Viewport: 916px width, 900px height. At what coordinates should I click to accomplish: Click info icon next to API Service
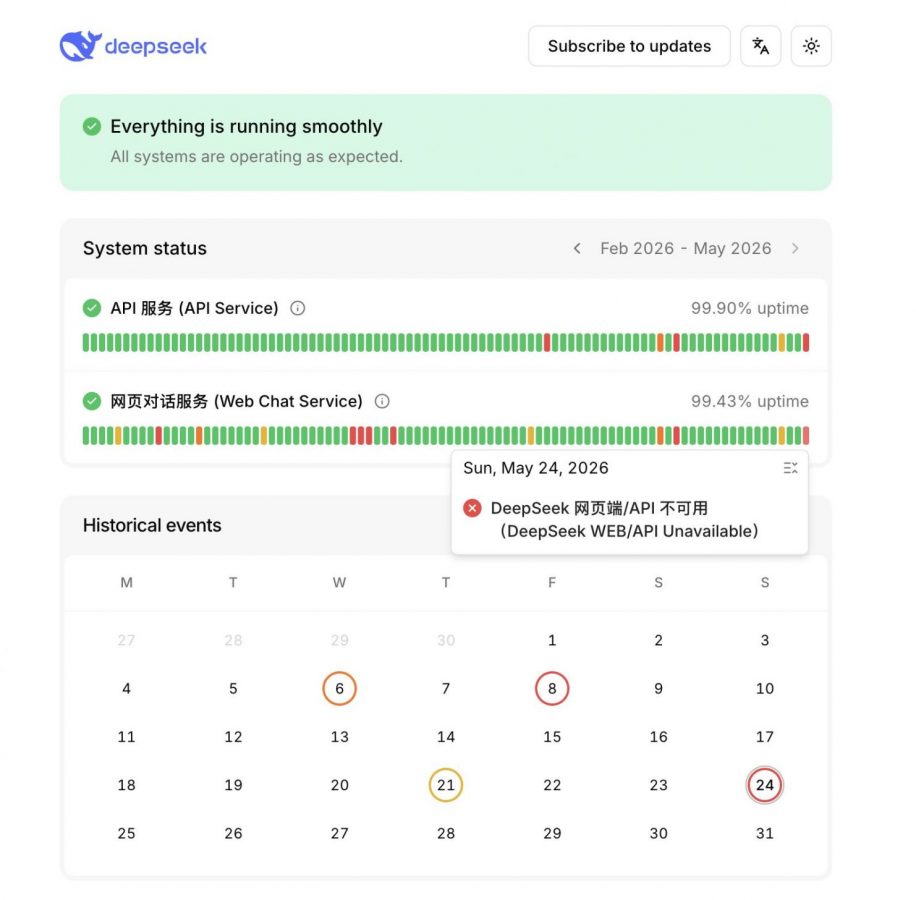(297, 308)
